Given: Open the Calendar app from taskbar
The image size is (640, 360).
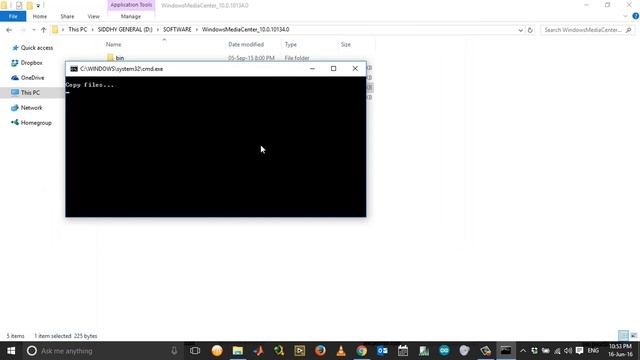Looking at the screenshot, I should tap(403, 351).
